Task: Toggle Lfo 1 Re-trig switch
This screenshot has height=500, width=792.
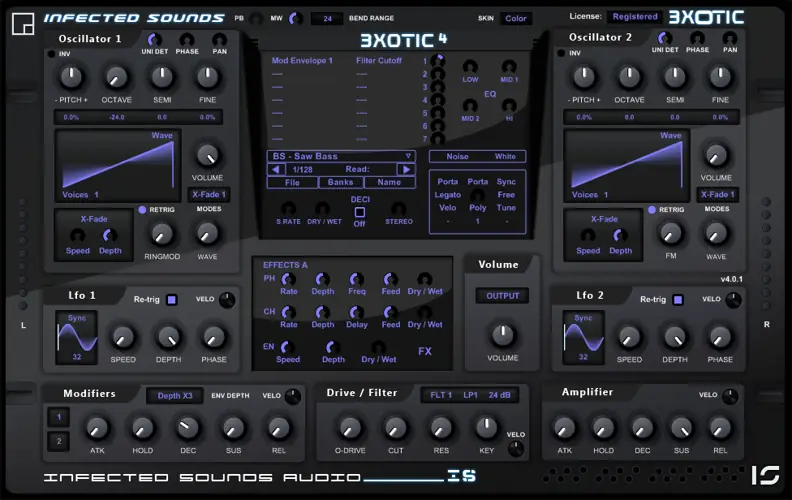Action: point(171,299)
